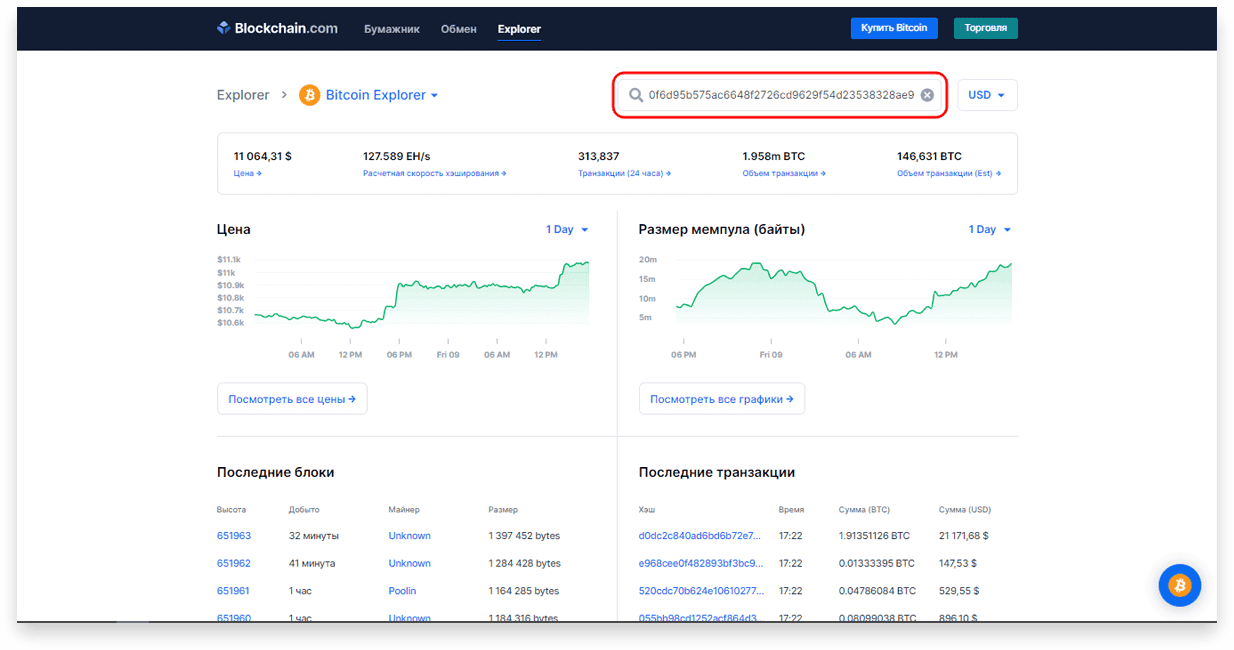The height and width of the screenshot is (650, 1234).
Task: Click the 1.958m BTC volume value
Action: point(774,156)
